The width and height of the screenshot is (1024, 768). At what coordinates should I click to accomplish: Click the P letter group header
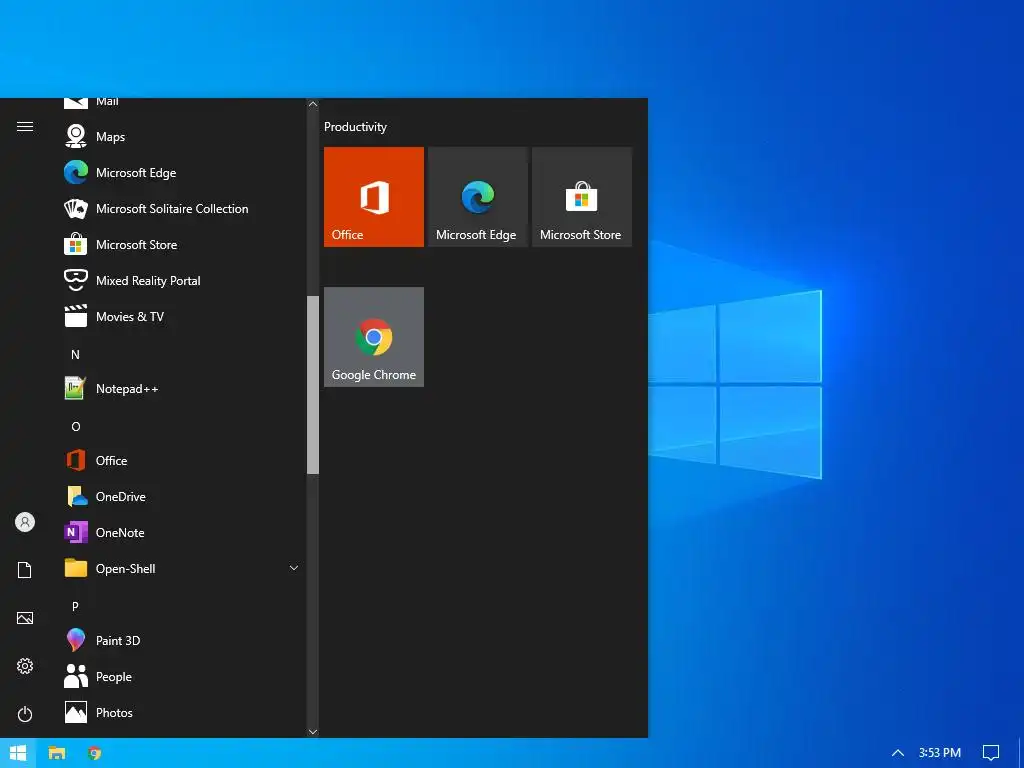pyautogui.click(x=75, y=606)
